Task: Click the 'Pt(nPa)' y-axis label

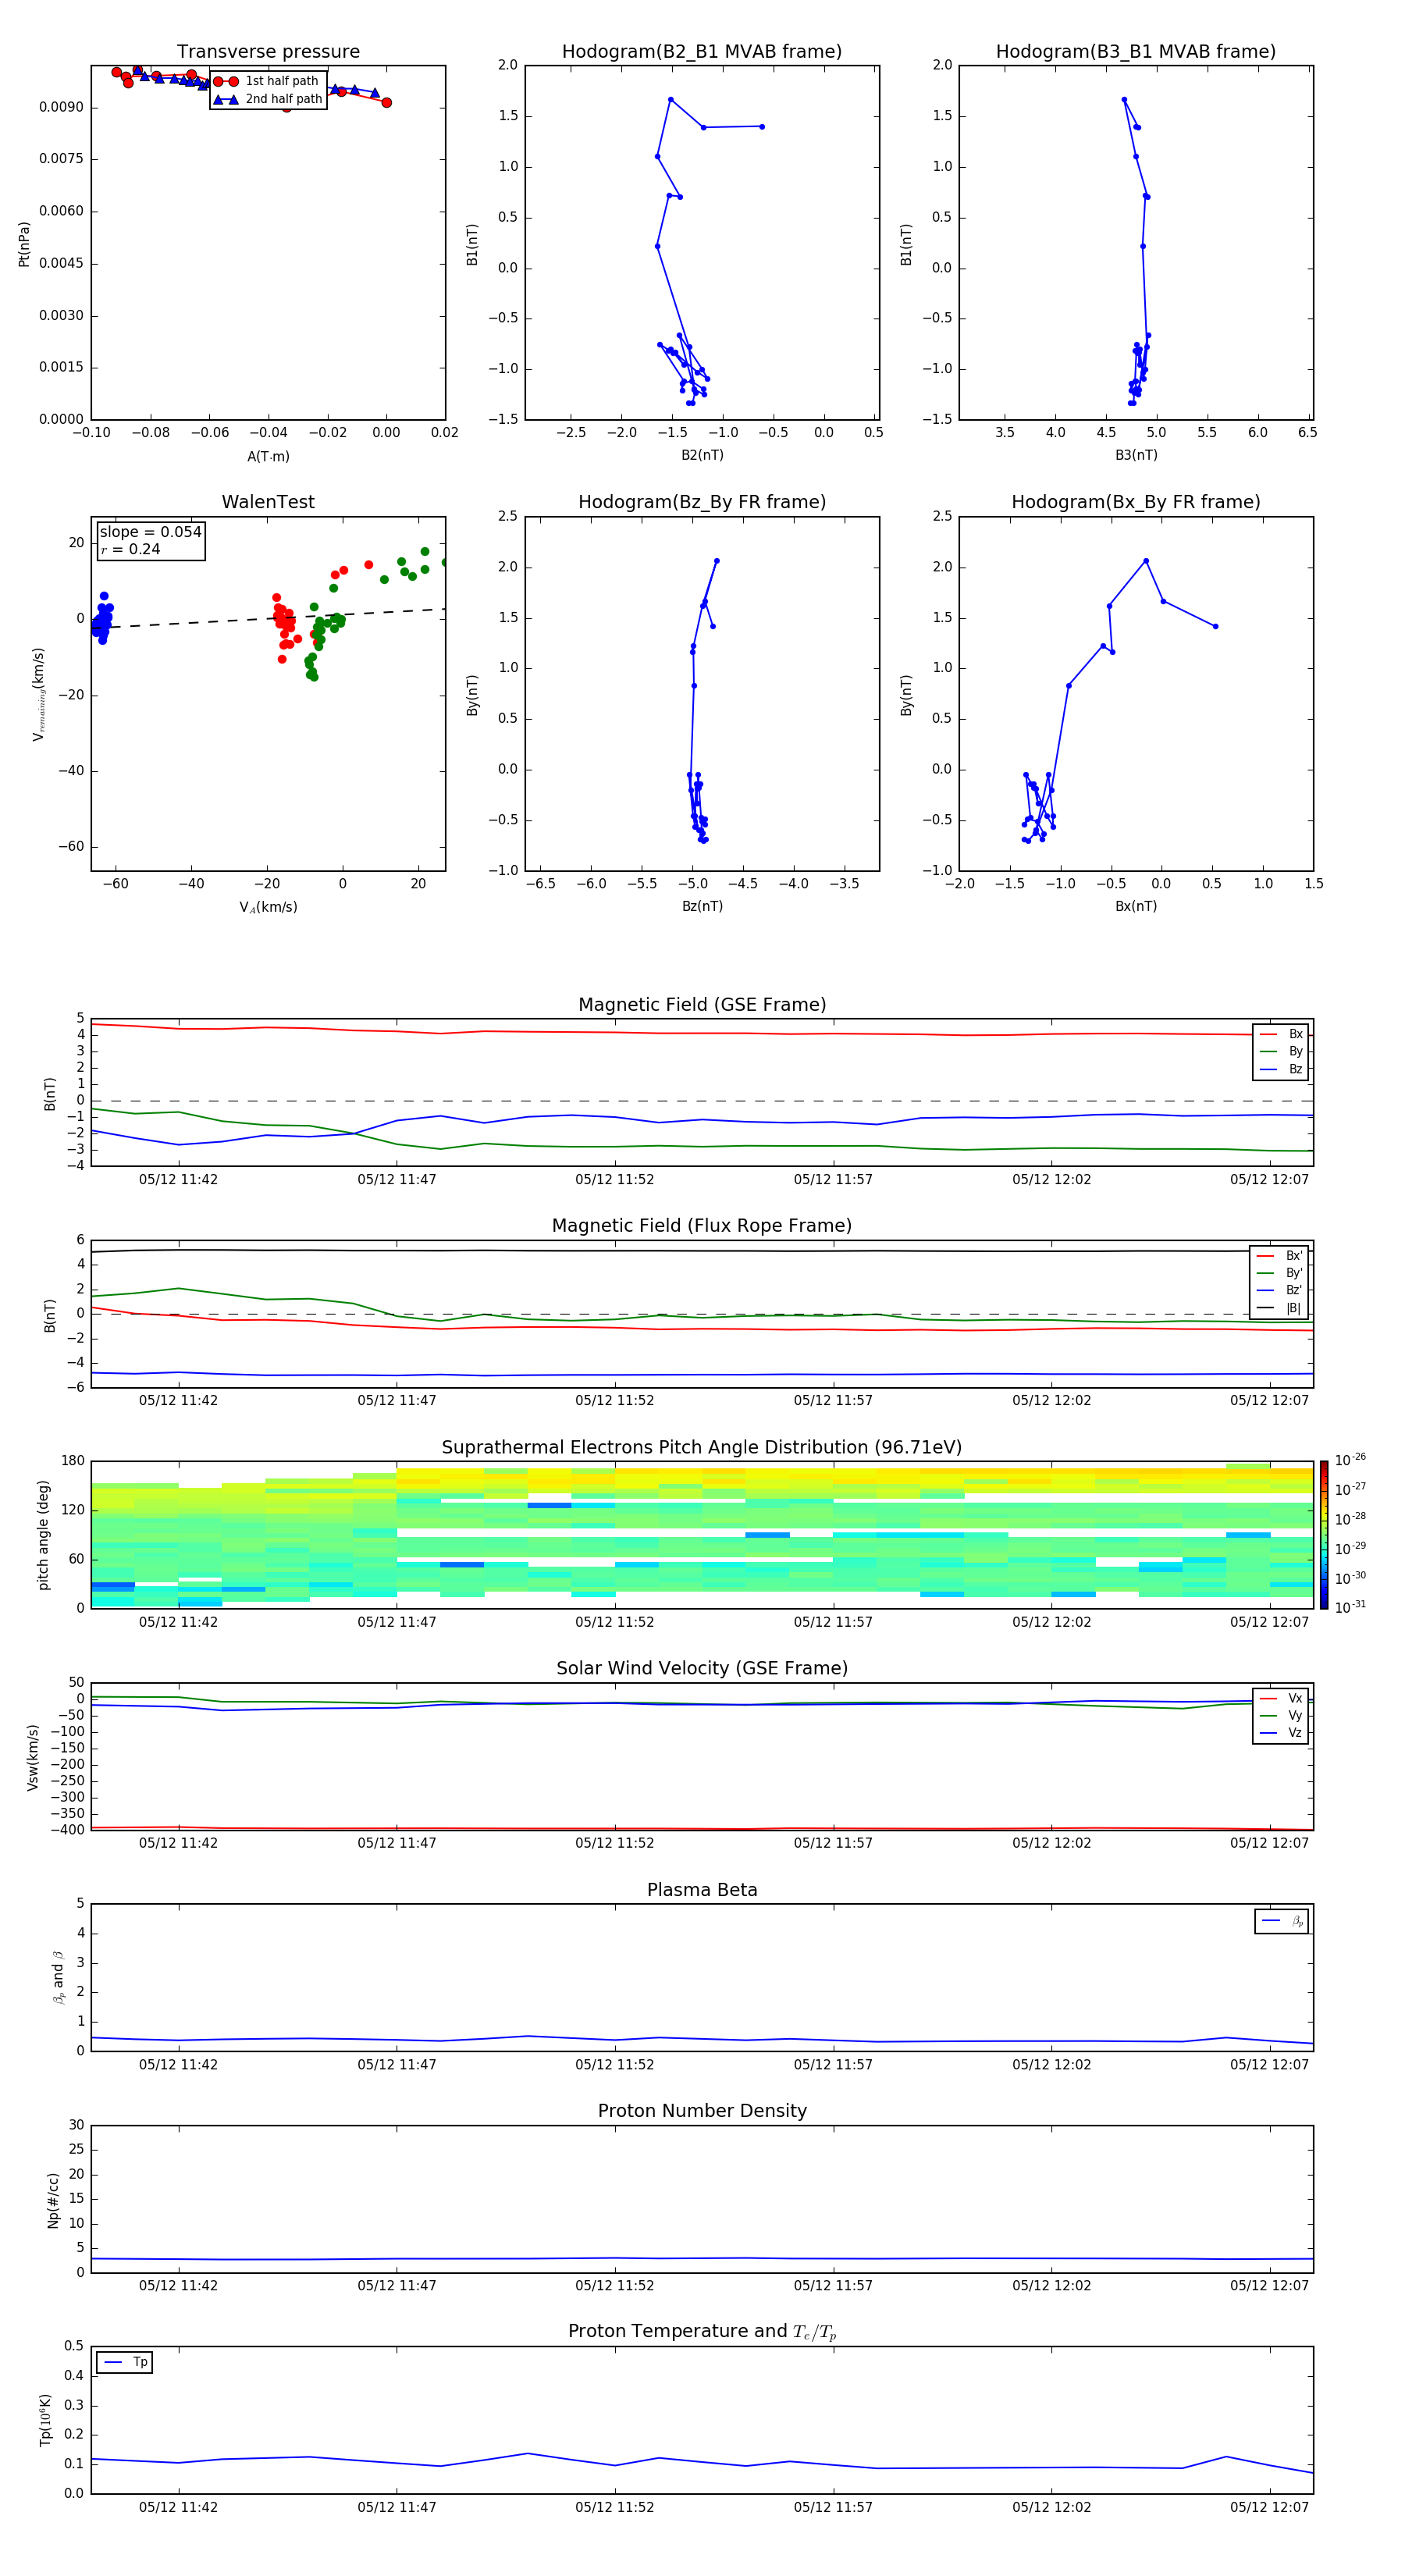Action: (x=24, y=244)
